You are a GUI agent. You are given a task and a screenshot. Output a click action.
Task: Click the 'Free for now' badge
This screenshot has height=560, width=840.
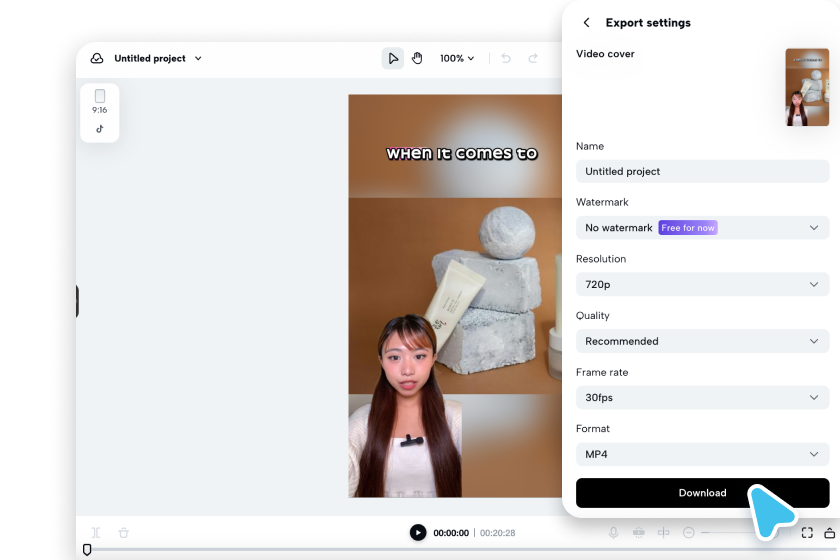tap(688, 228)
